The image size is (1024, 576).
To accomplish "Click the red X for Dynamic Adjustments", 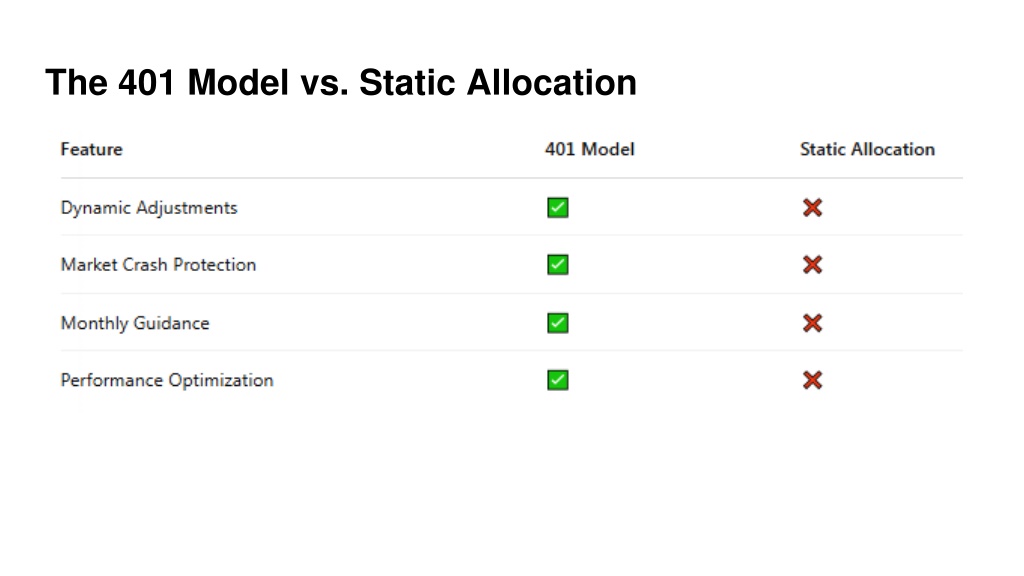I will pos(812,208).
